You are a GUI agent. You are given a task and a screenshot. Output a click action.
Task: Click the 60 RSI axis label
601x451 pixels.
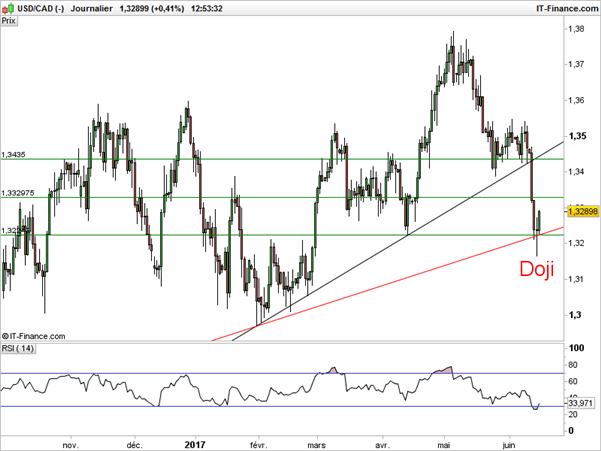[x=573, y=381]
